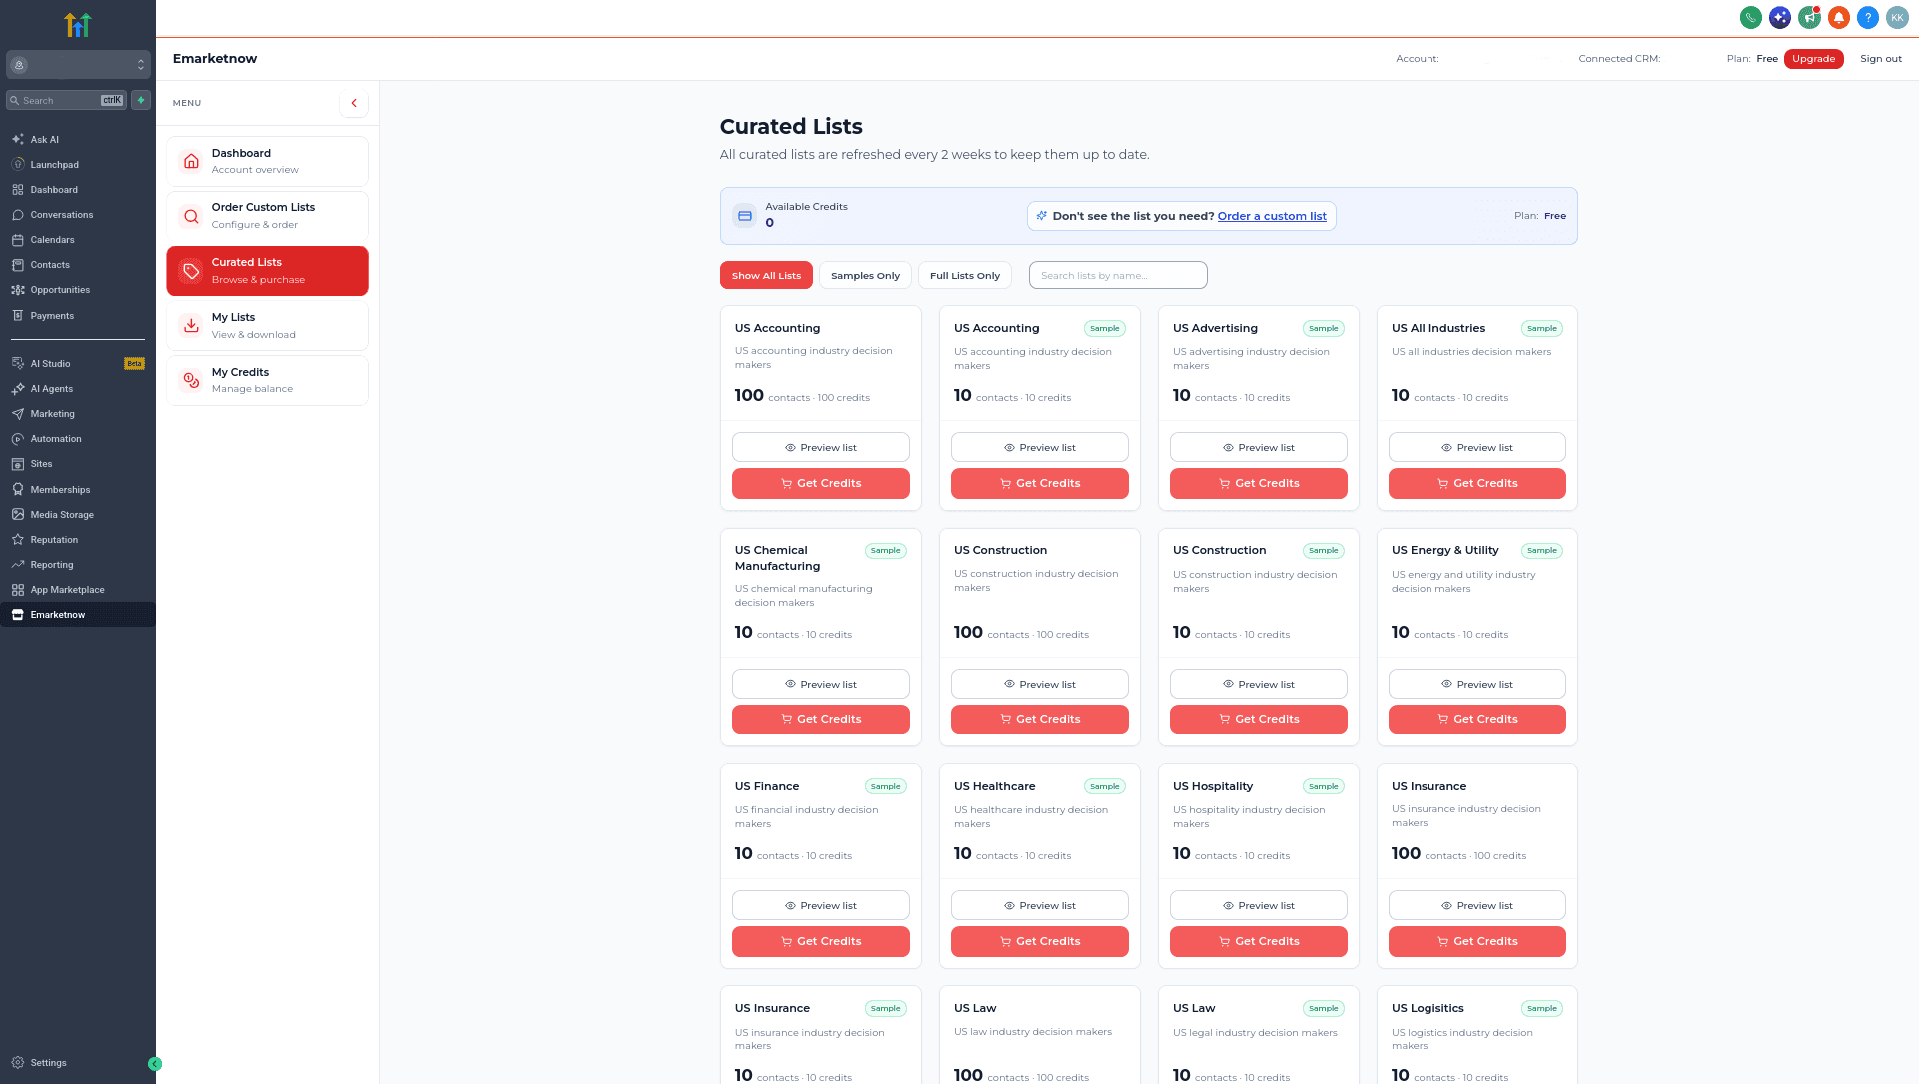Preview the US Advertising sample list
Image resolution: width=1920 pixels, height=1084 pixels.
[1258, 447]
